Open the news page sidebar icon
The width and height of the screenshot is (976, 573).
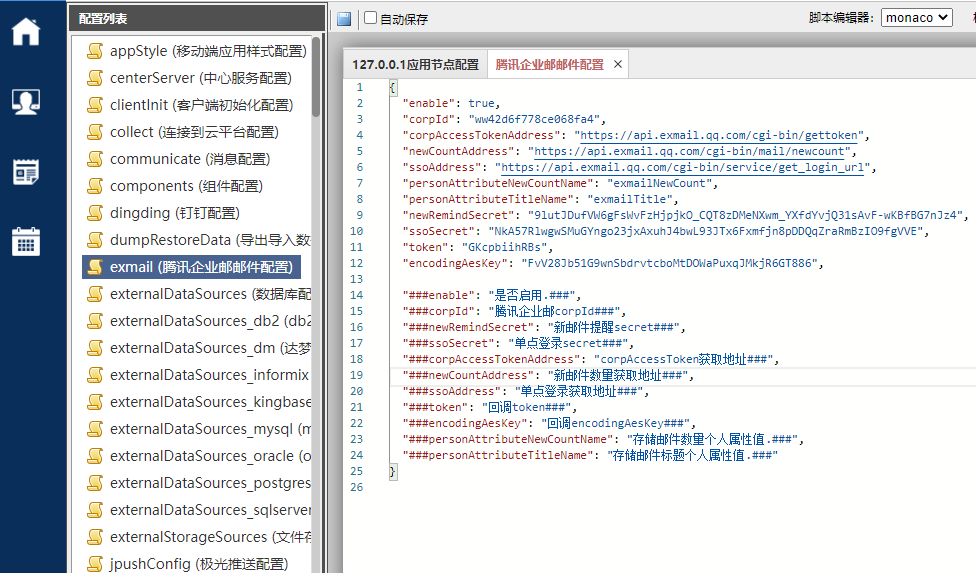[26, 172]
